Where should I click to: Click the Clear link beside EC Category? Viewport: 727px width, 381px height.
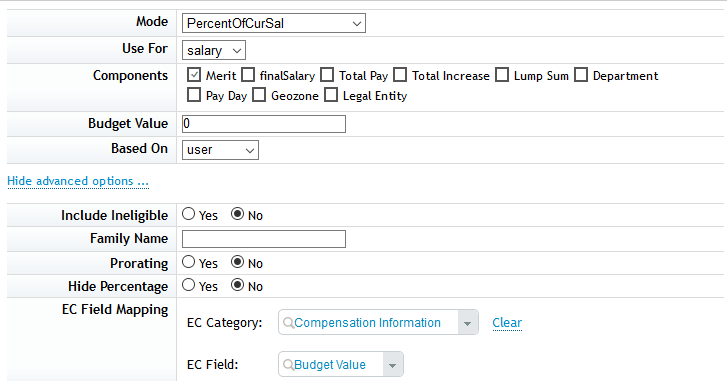point(507,323)
